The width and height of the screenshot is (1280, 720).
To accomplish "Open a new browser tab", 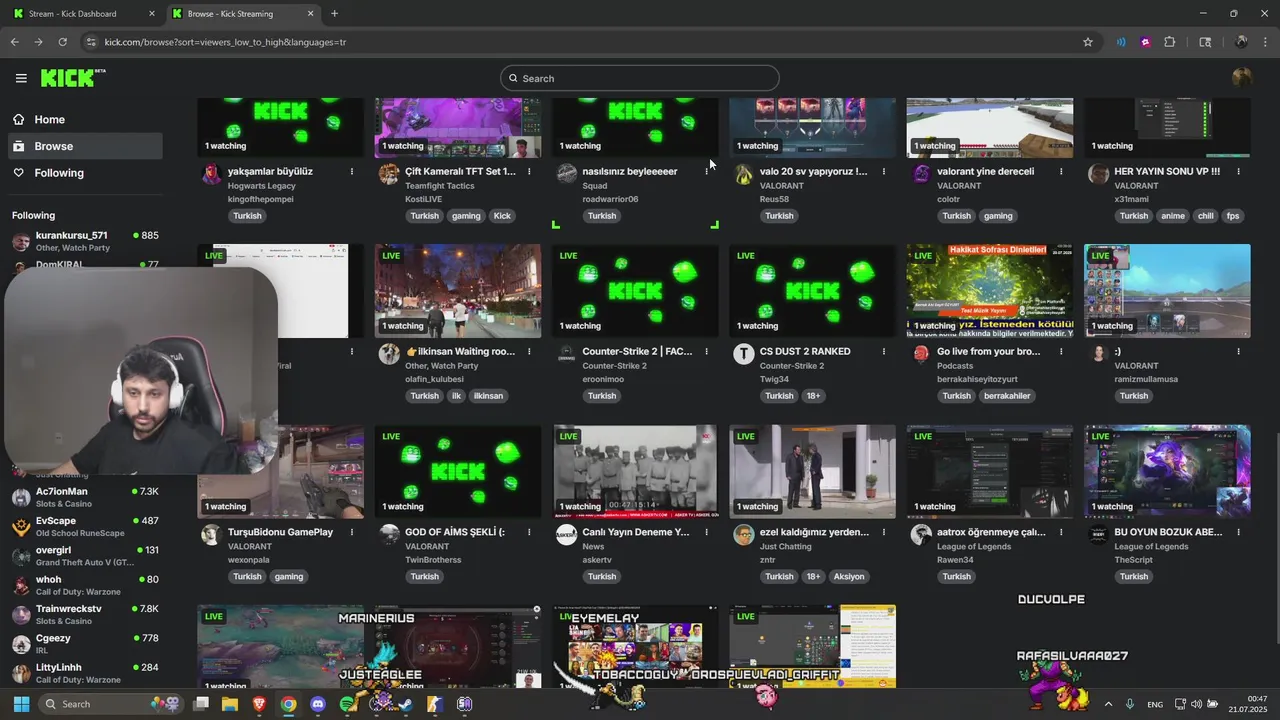I will [x=334, y=14].
